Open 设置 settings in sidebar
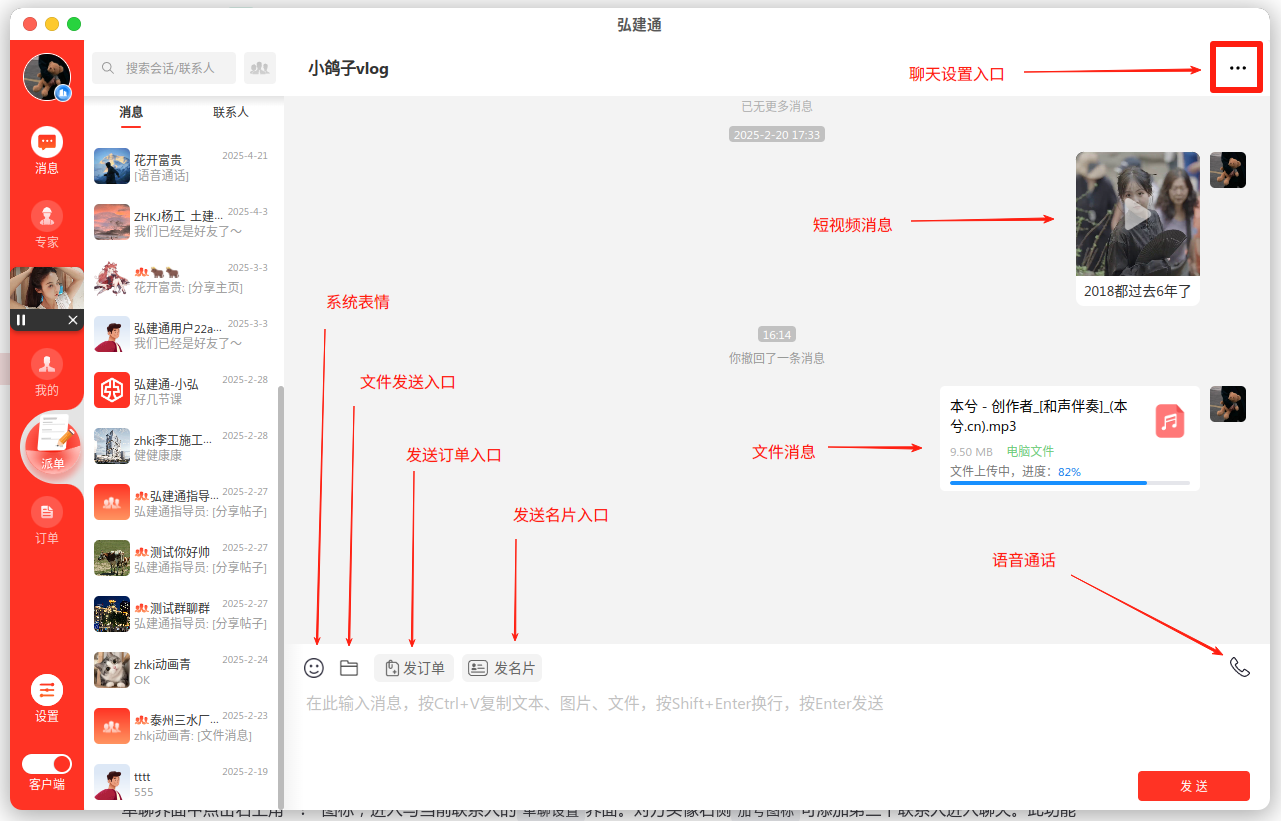 click(x=47, y=698)
